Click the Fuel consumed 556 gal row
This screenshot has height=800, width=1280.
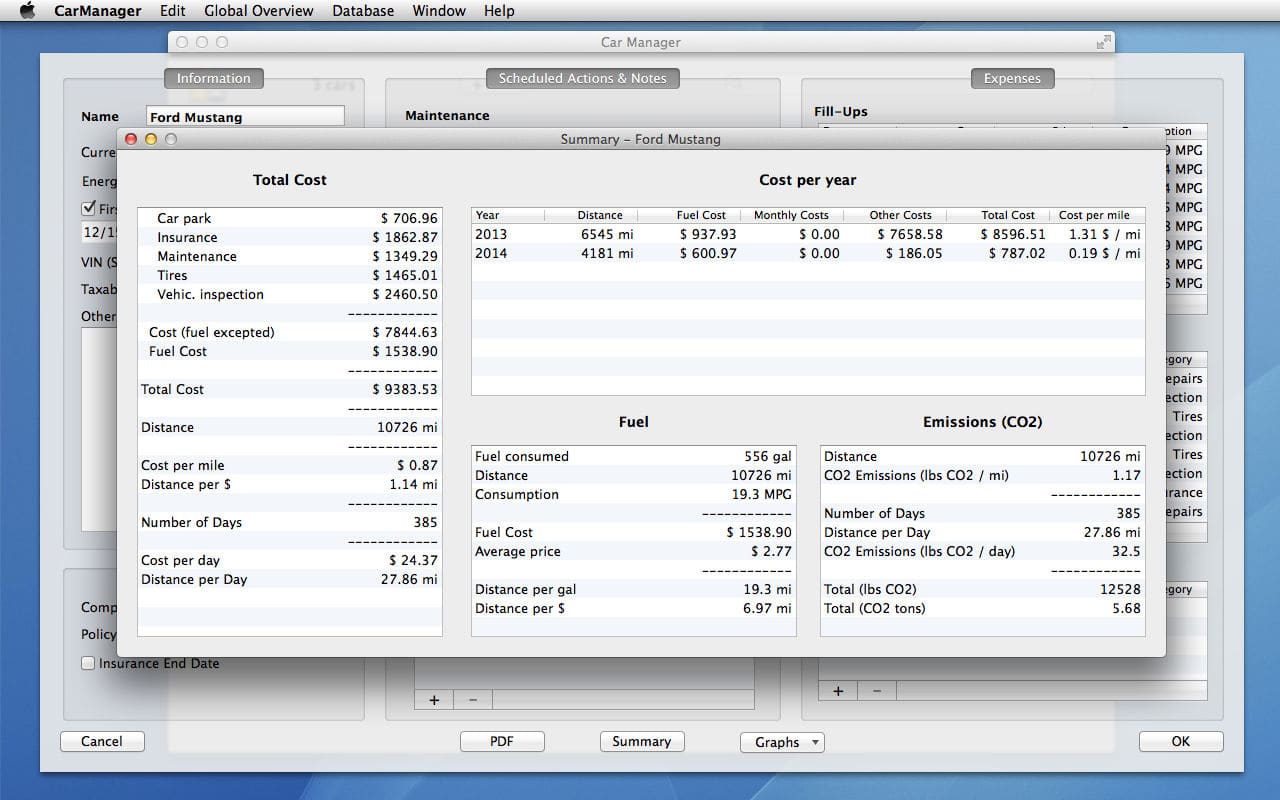[634, 456]
